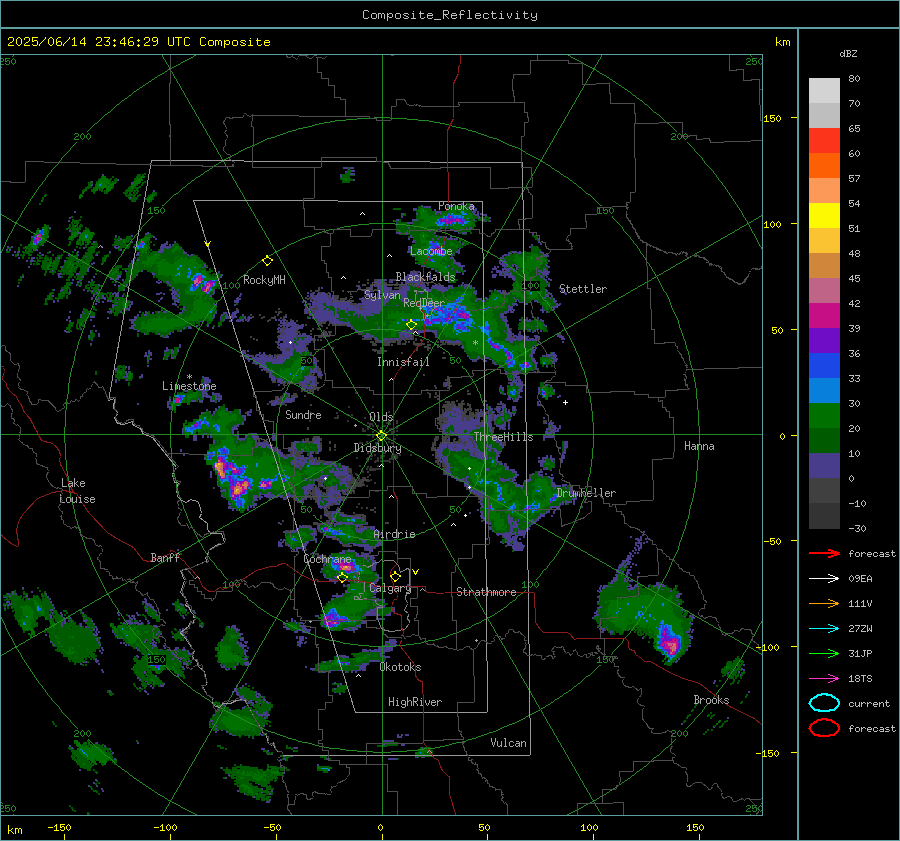The image size is (900, 841).
Task: Click the cyan 'current' ellipse icon
Action: [x=824, y=703]
